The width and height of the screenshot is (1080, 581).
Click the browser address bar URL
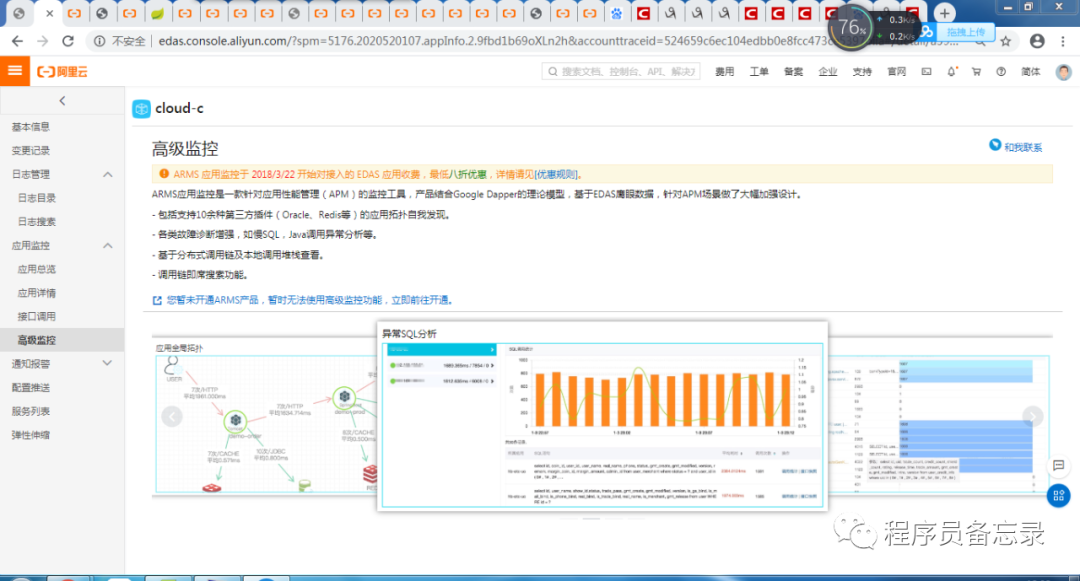(558, 41)
